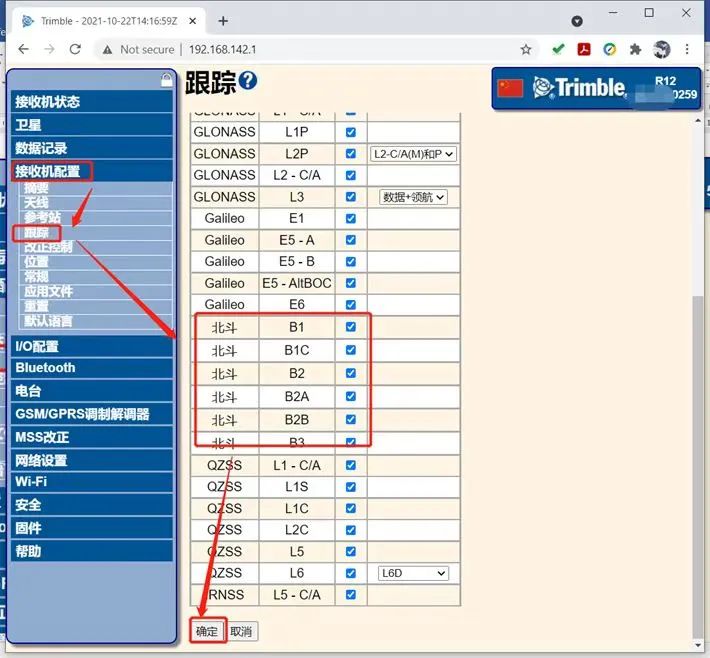Open 接收机状态 menu

tap(92, 101)
